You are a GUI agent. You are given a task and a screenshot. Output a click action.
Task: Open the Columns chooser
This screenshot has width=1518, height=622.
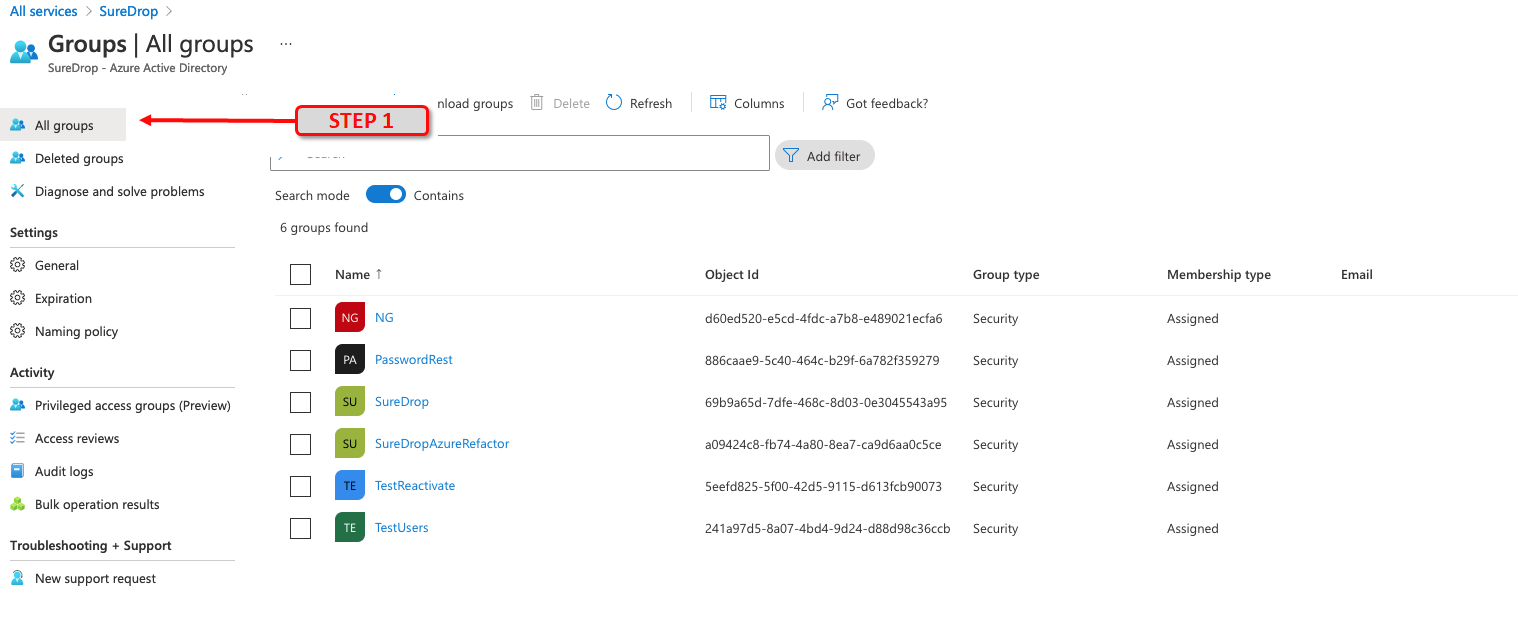(x=747, y=103)
